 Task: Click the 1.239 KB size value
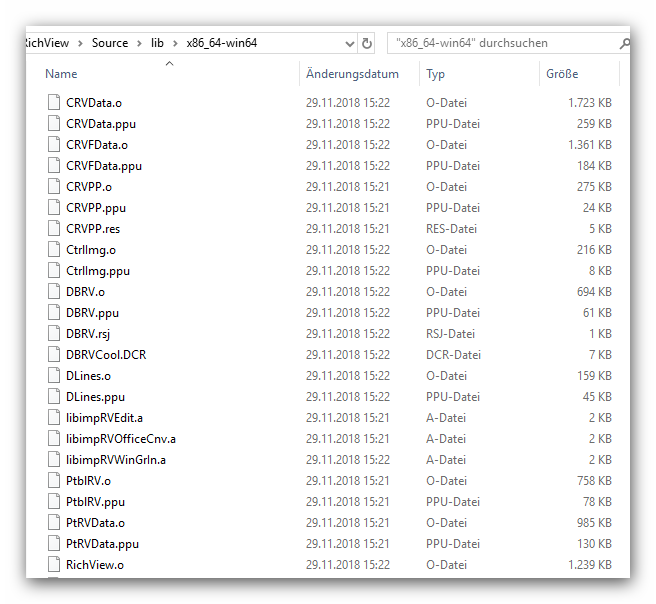[x=590, y=565]
